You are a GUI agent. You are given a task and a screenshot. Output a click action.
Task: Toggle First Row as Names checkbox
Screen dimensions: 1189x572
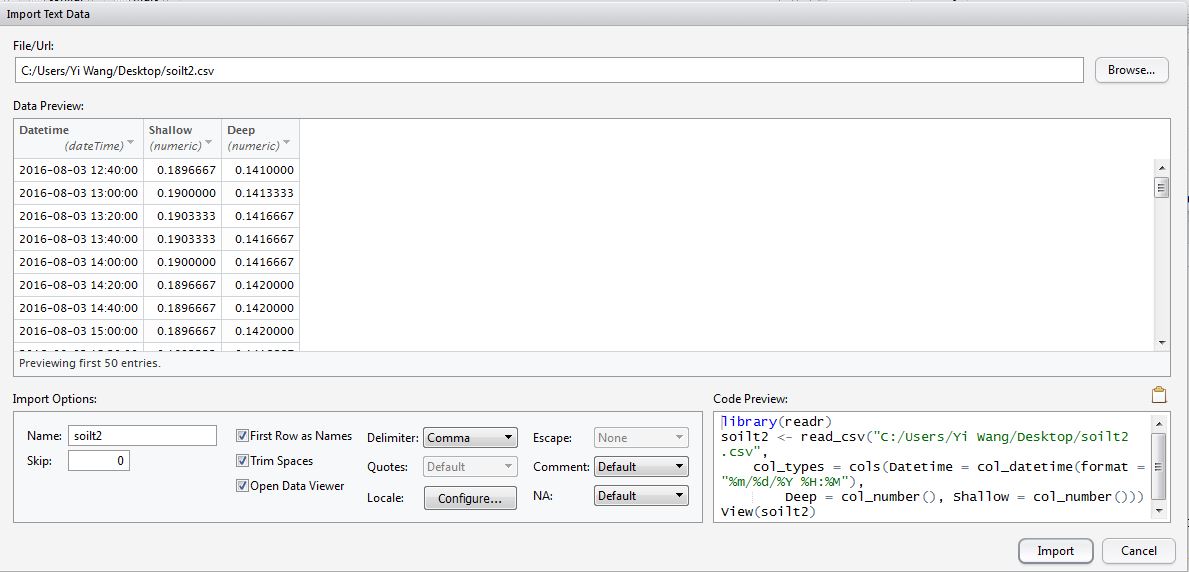(243, 436)
